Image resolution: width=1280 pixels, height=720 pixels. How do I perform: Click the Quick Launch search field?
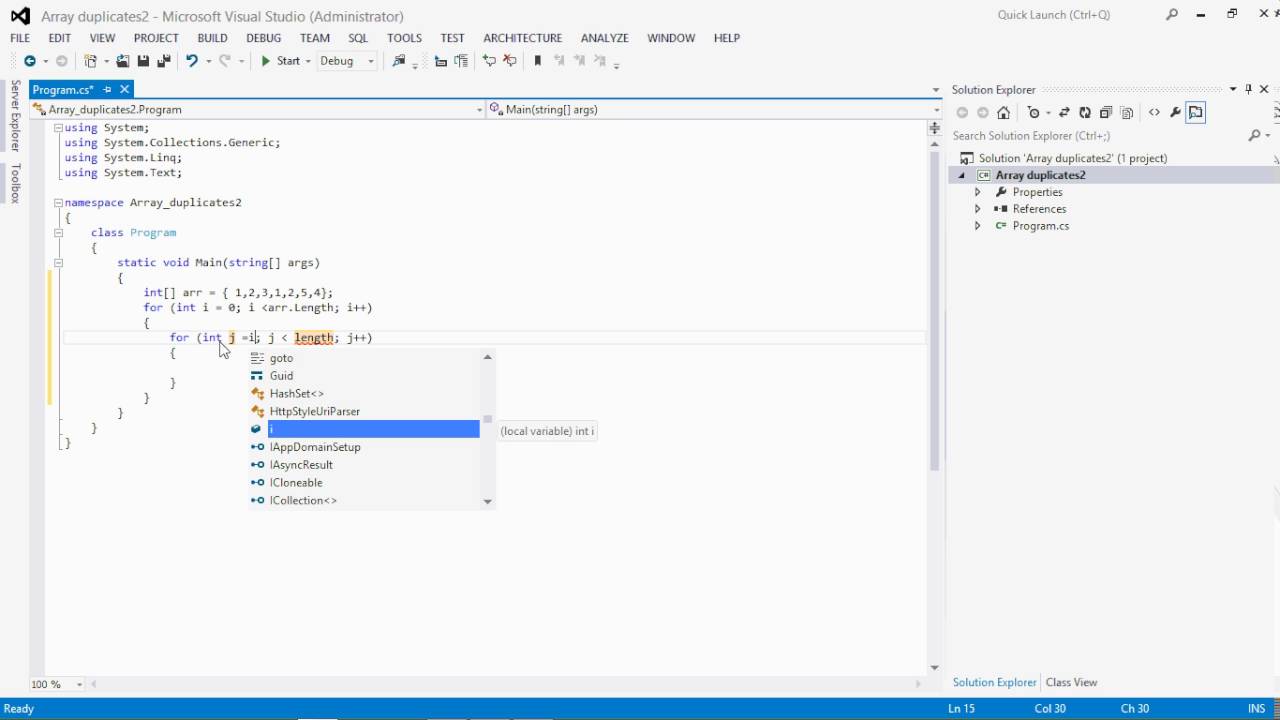(x=1076, y=15)
